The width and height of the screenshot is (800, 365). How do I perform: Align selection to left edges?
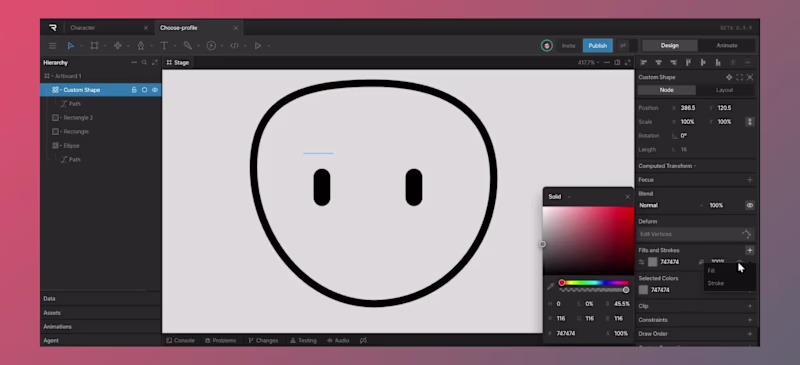coord(643,62)
